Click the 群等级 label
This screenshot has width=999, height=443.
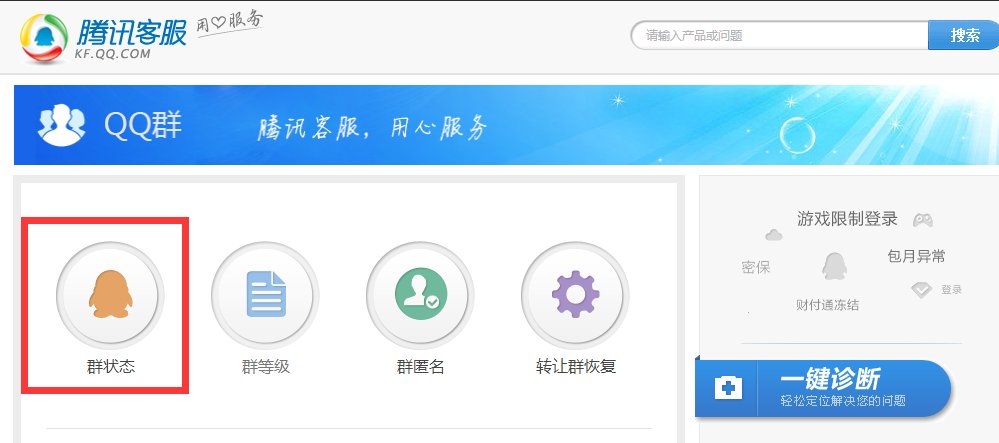[x=266, y=367]
